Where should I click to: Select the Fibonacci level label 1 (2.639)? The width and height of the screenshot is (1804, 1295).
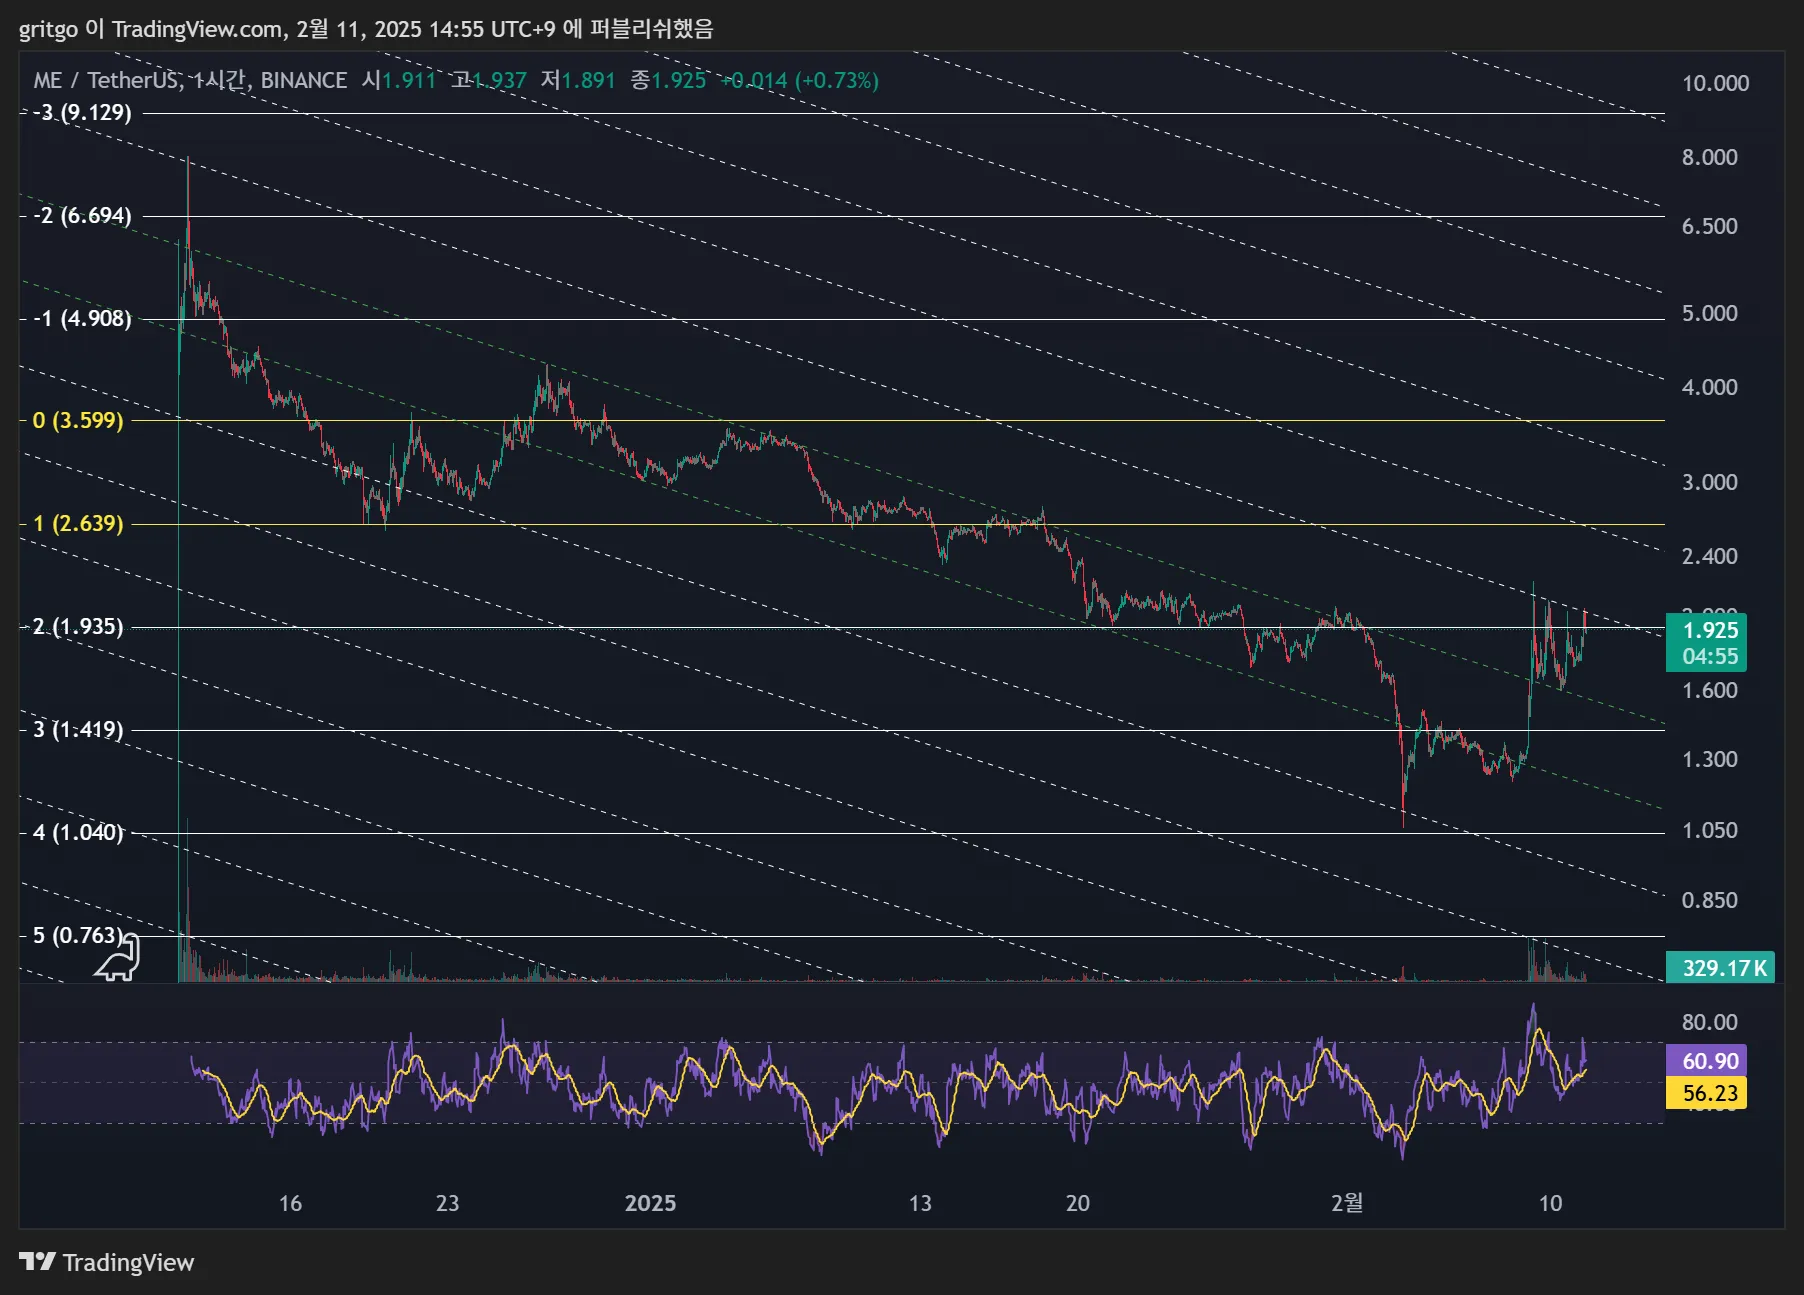pyautogui.click(x=78, y=523)
